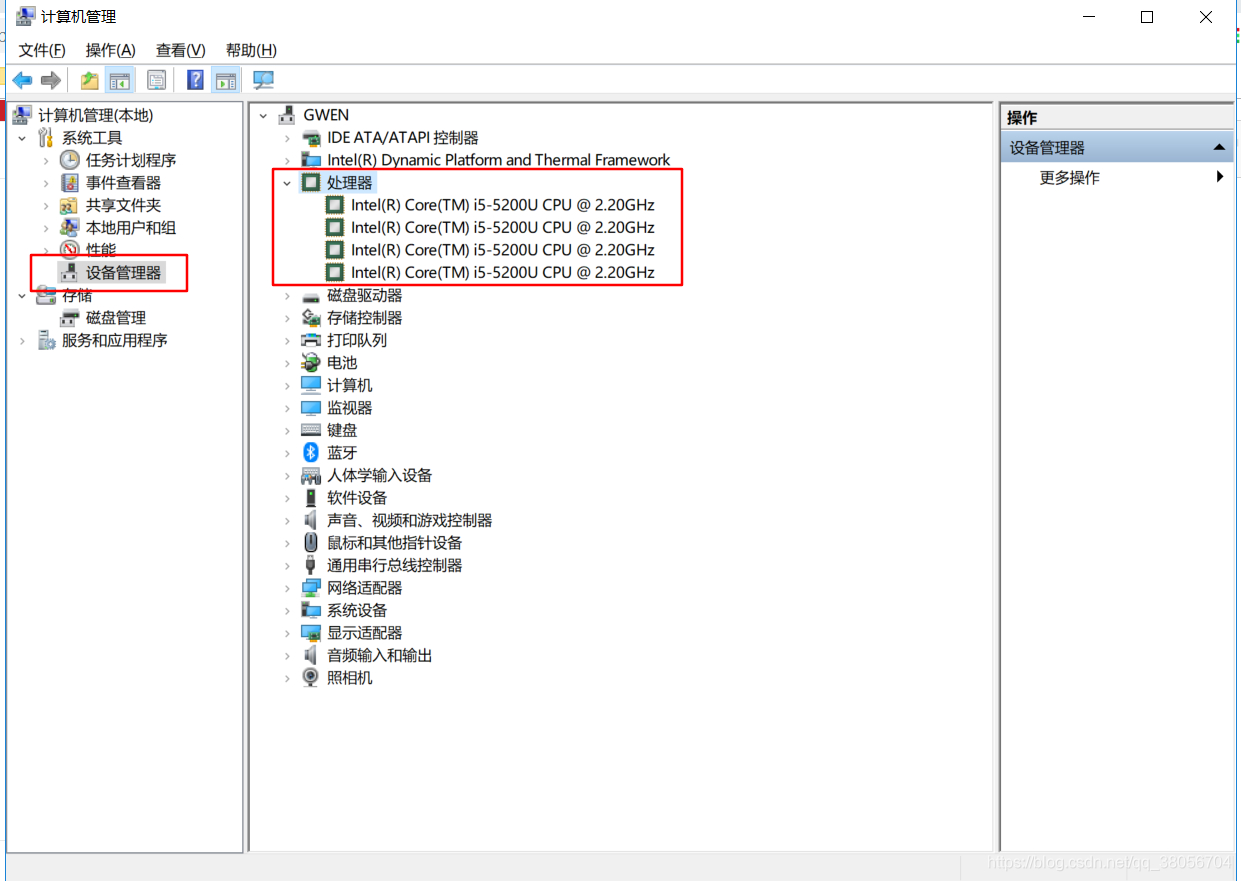Click the 处理器 chip icon
This screenshot has height=881, width=1241.
click(311, 182)
